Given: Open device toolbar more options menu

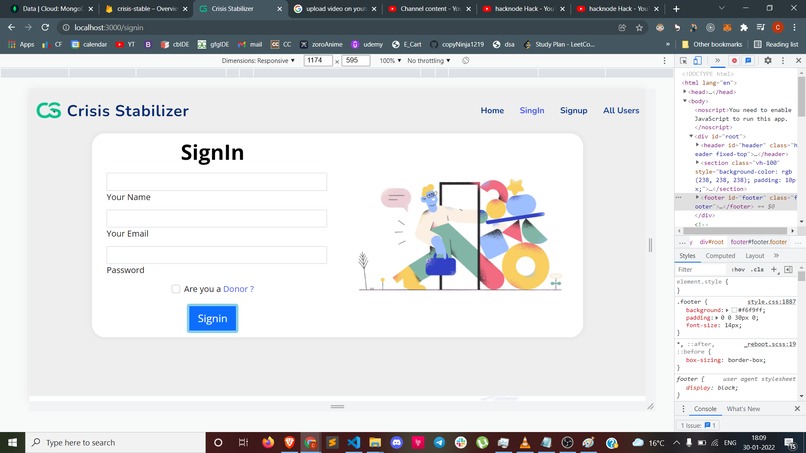Looking at the screenshot, I should tap(664, 61).
